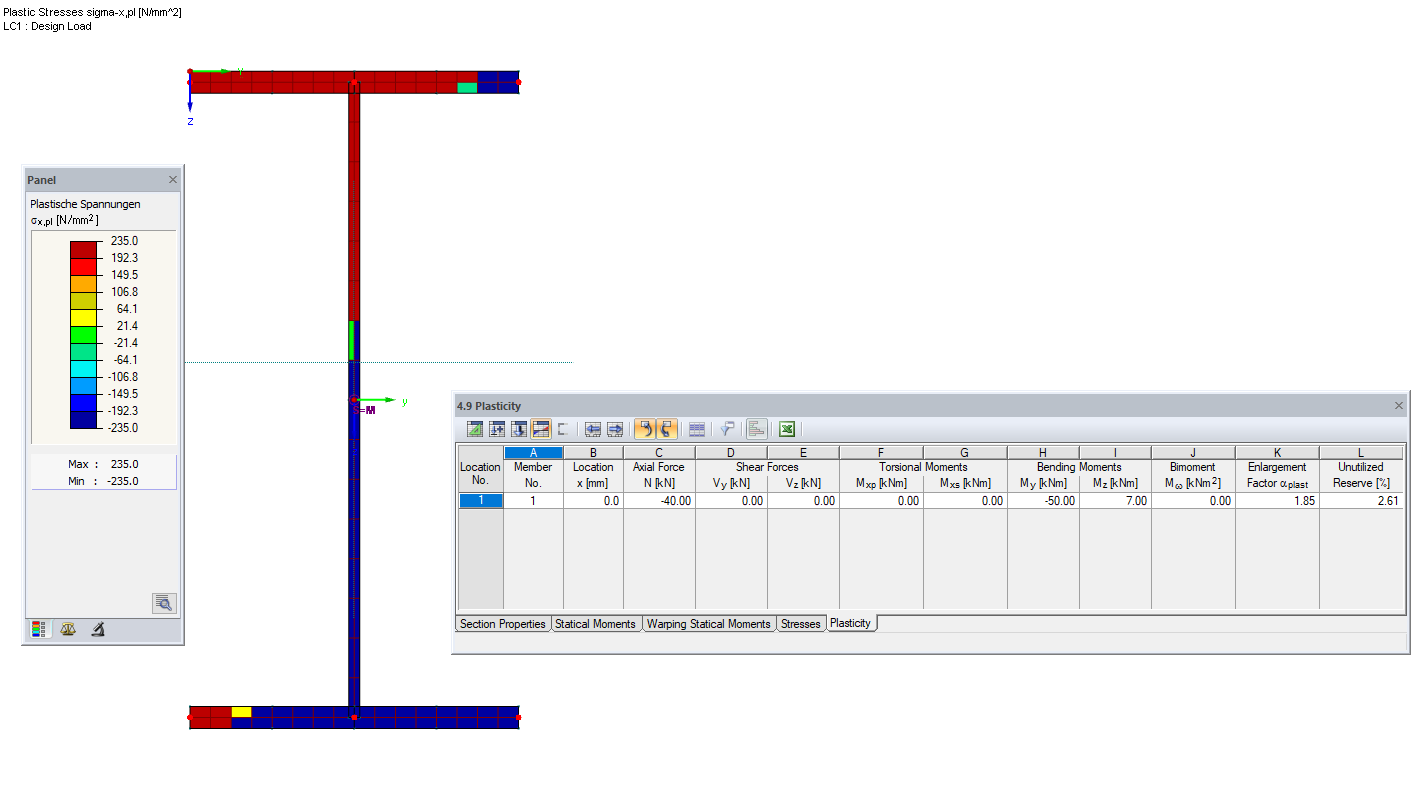Export the Plasticity table to Excel
Screen dimensions: 1411x805
(x=787, y=429)
